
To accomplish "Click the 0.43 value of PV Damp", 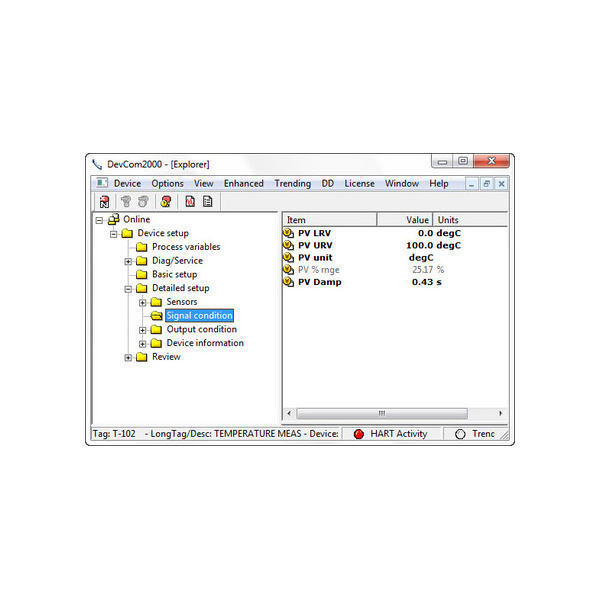I will point(422,282).
